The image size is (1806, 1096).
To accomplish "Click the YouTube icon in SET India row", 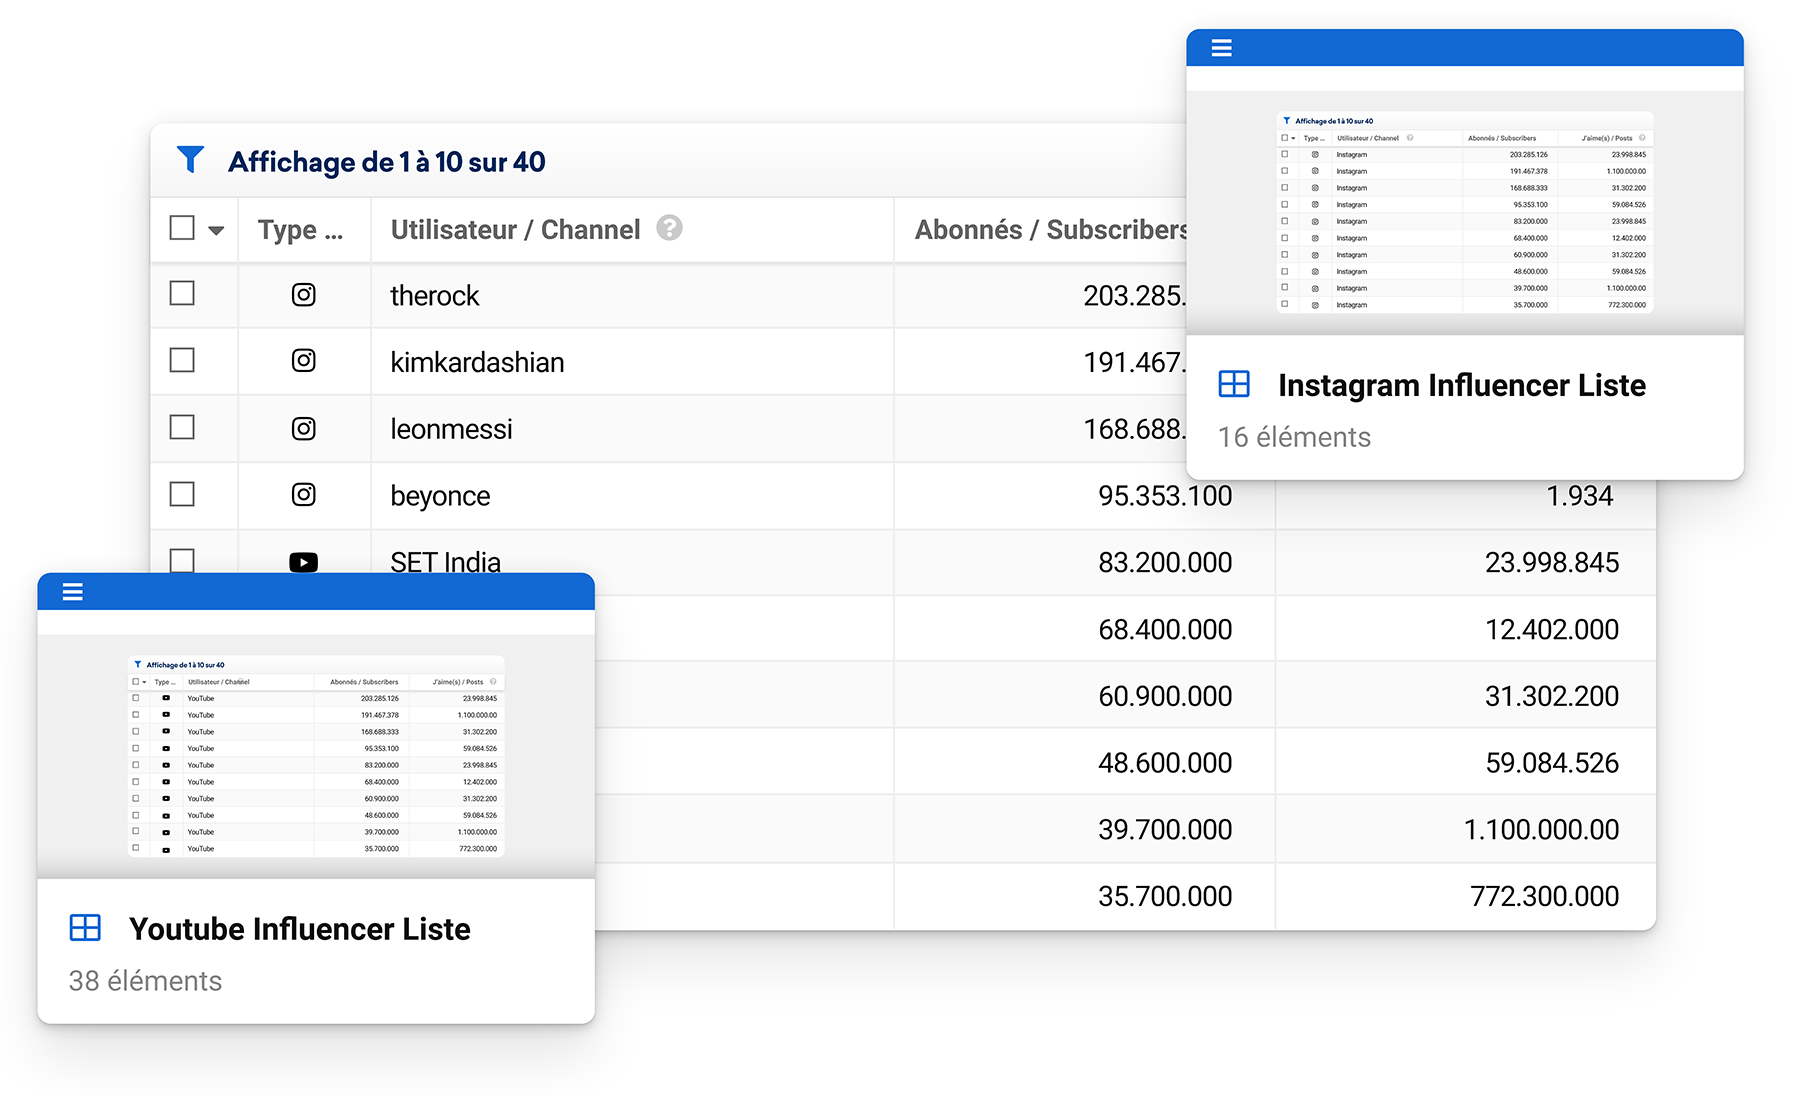I will click(303, 562).
